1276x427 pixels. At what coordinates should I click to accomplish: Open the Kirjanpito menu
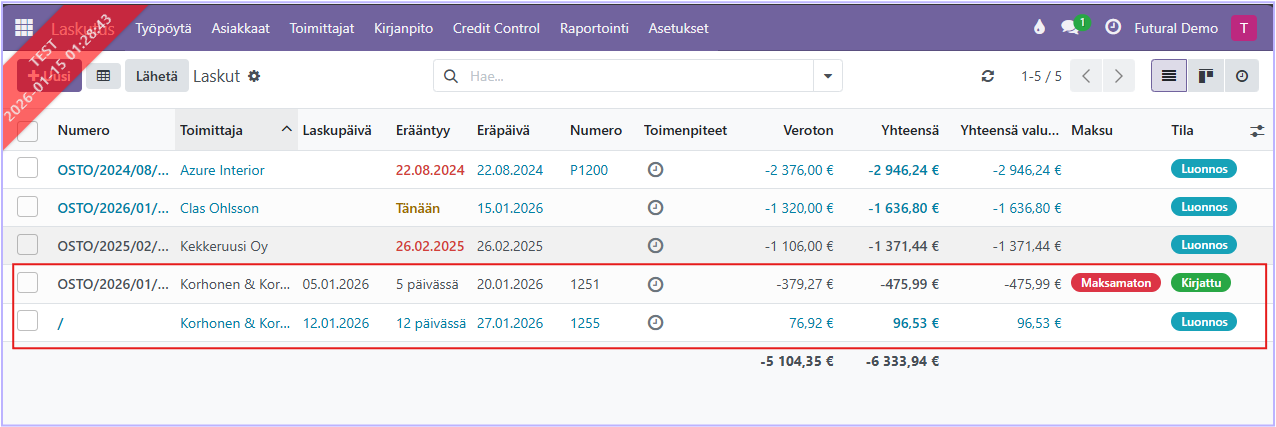[403, 28]
